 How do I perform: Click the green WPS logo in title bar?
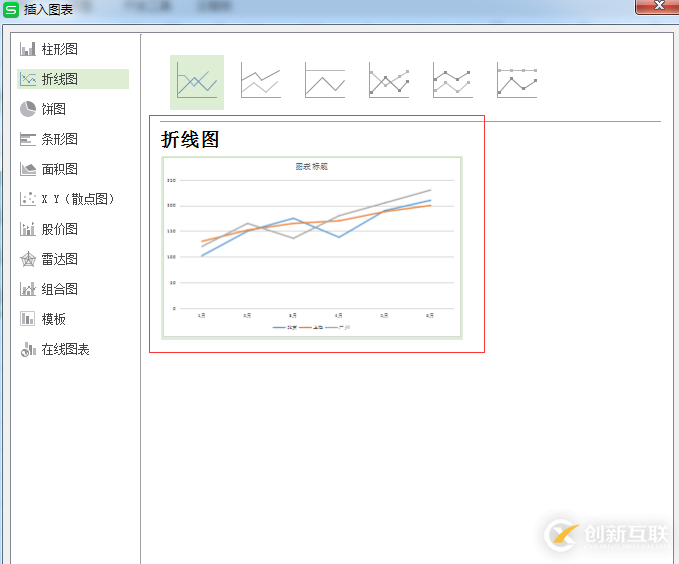[x=11, y=9]
